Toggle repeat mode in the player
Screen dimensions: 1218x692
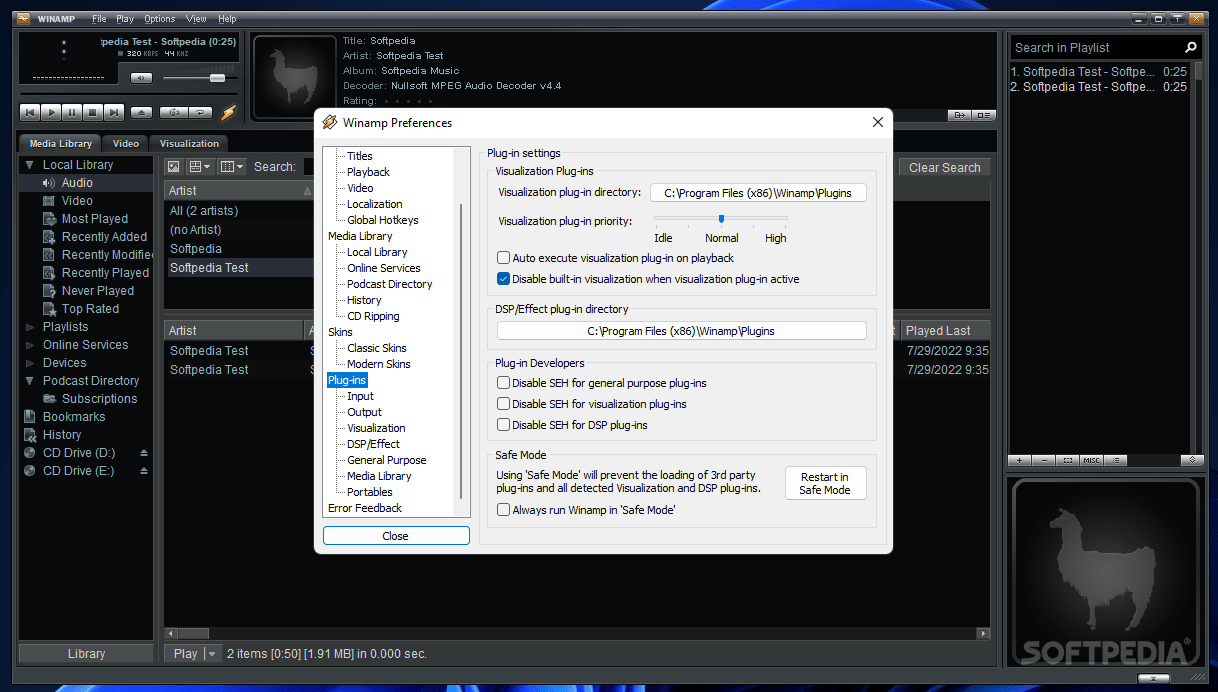201,113
